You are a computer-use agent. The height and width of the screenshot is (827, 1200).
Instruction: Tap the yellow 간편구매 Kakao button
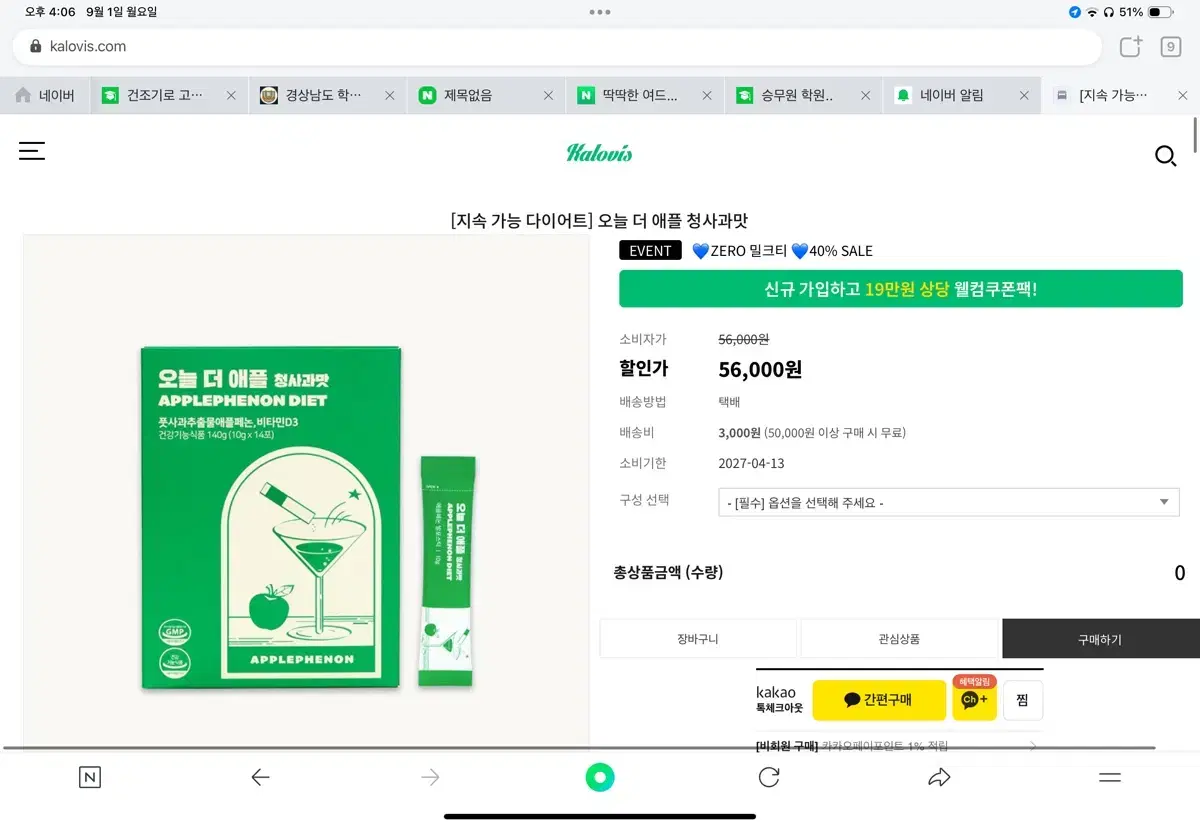click(x=880, y=700)
